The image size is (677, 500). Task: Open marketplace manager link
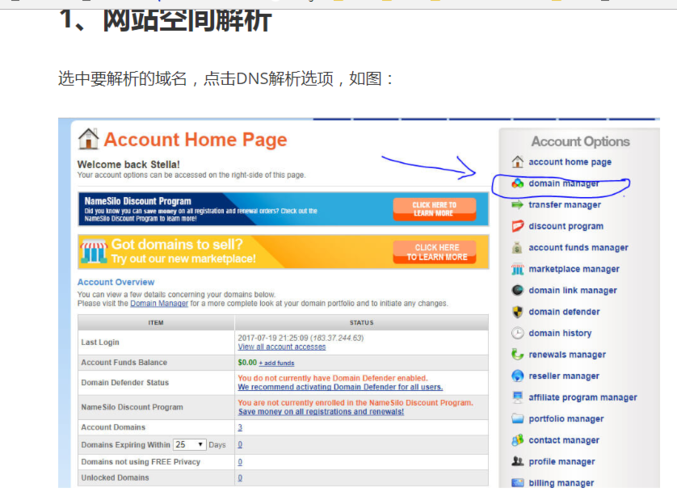pos(574,269)
